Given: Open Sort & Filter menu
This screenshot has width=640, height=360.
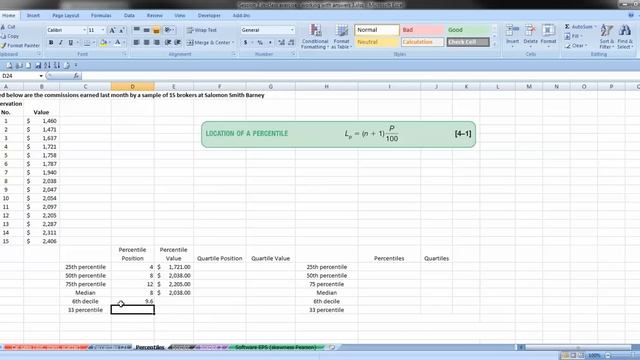Looking at the screenshot, I should coord(607,36).
